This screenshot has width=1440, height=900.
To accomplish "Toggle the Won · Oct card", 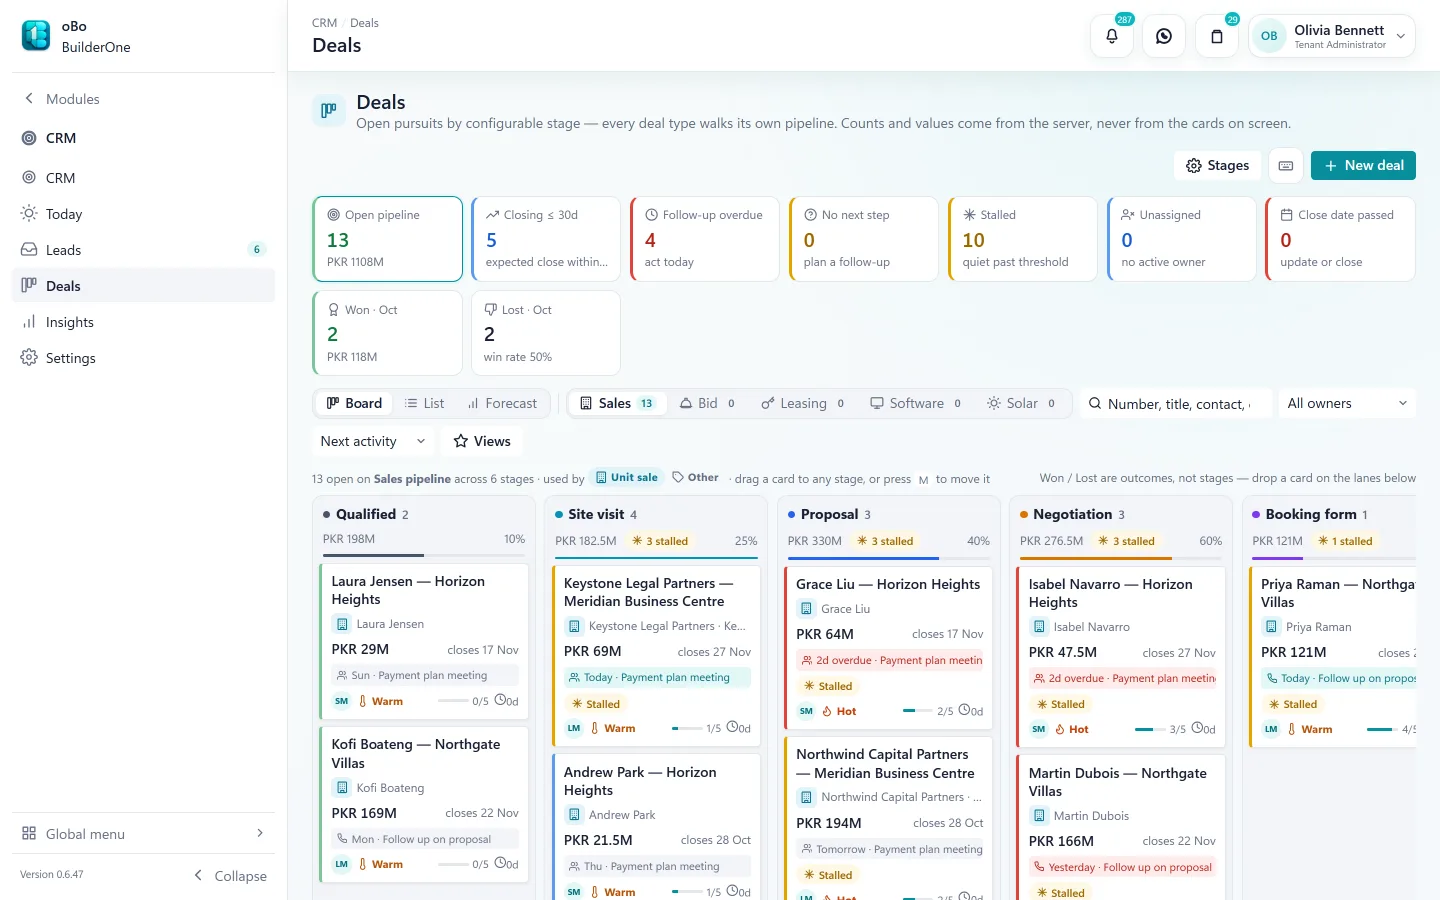I will coord(388,333).
